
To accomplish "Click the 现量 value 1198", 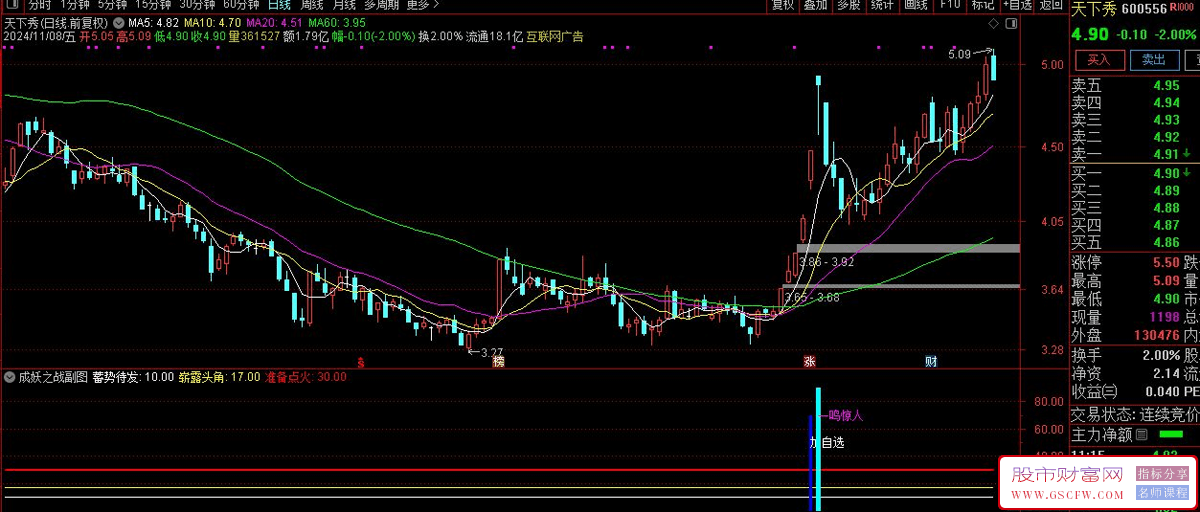I will pos(1164,317).
